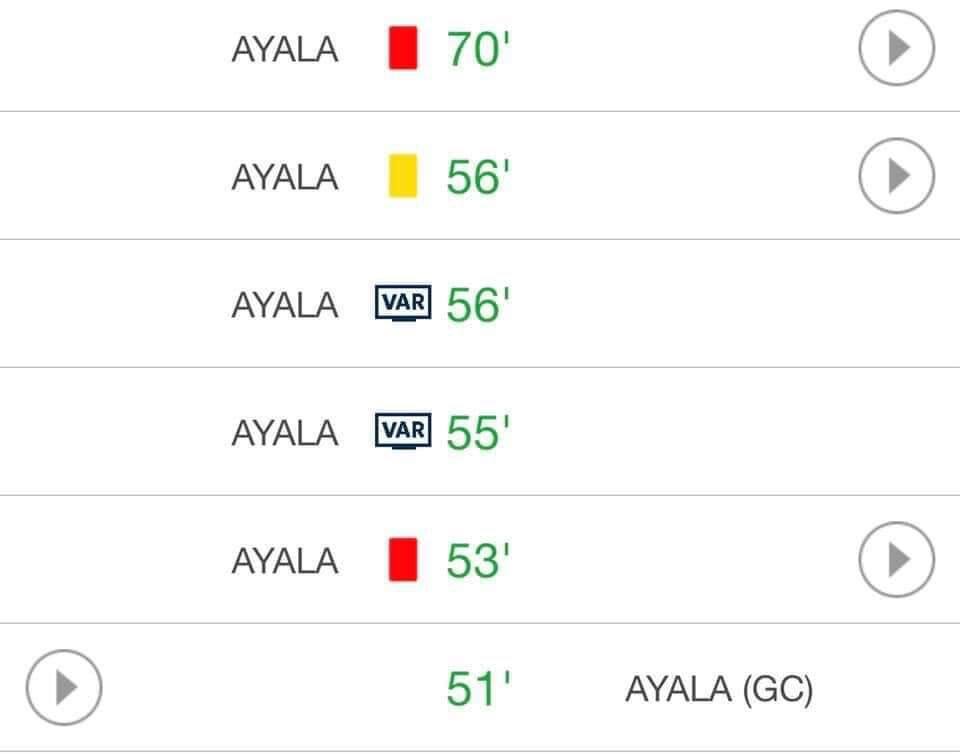960x754 pixels.
Task: Click the VAR icon at 55'
Action: (x=403, y=432)
